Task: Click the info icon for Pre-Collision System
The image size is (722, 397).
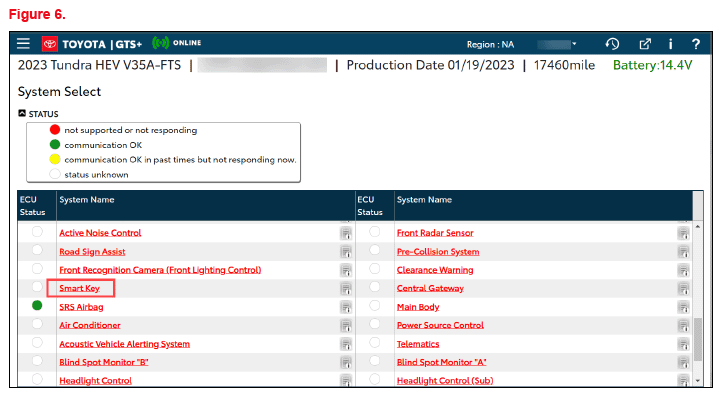Action: (683, 252)
